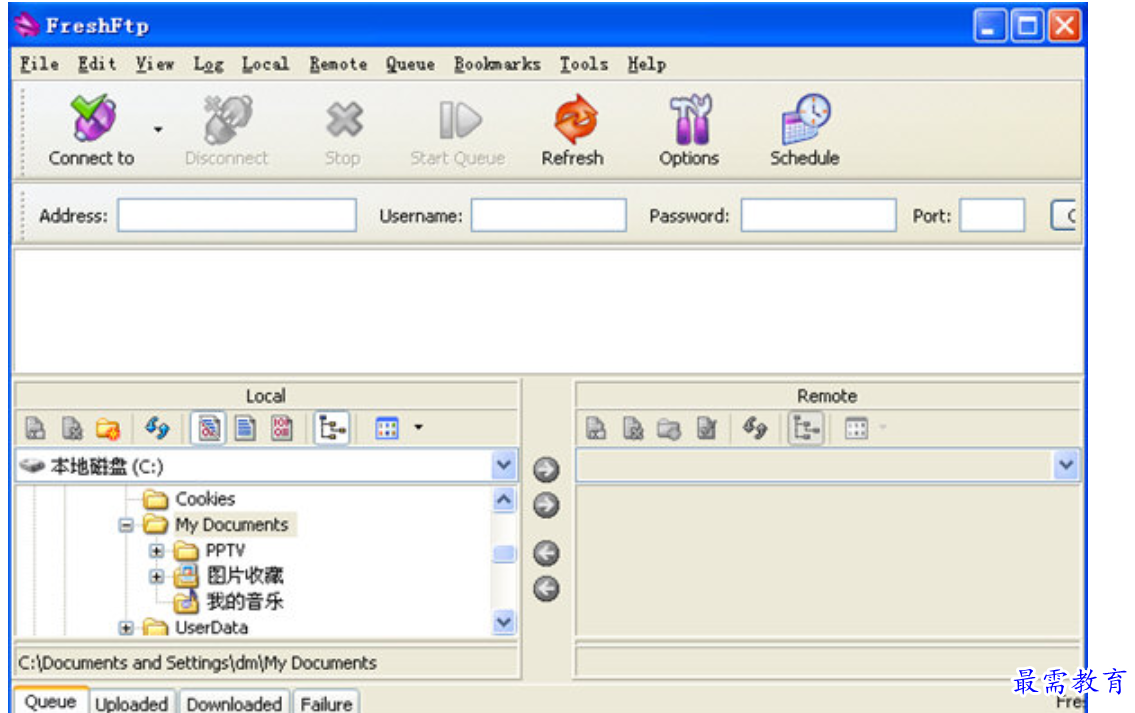Select the Cookies folder
Screen dimensions: 1135x713
click(x=205, y=499)
